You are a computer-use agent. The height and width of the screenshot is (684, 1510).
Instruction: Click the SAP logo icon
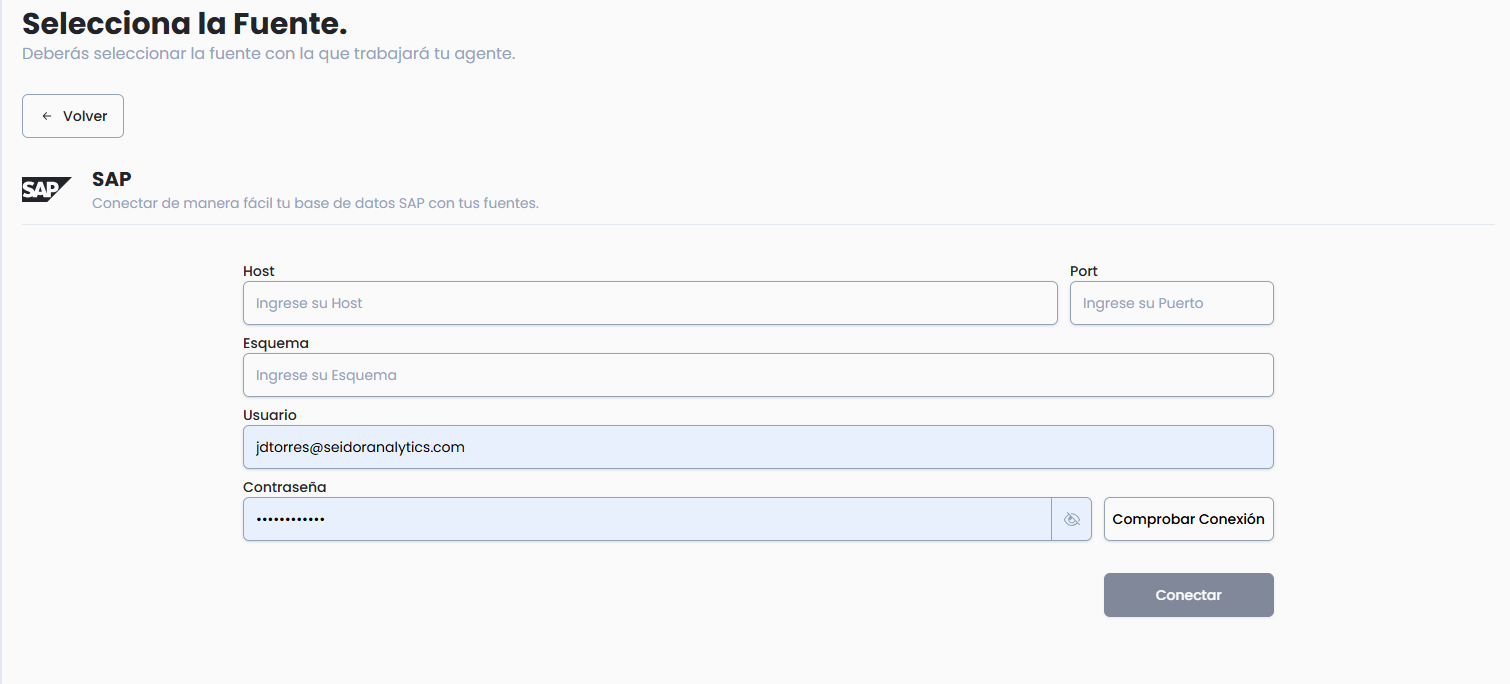coord(46,189)
